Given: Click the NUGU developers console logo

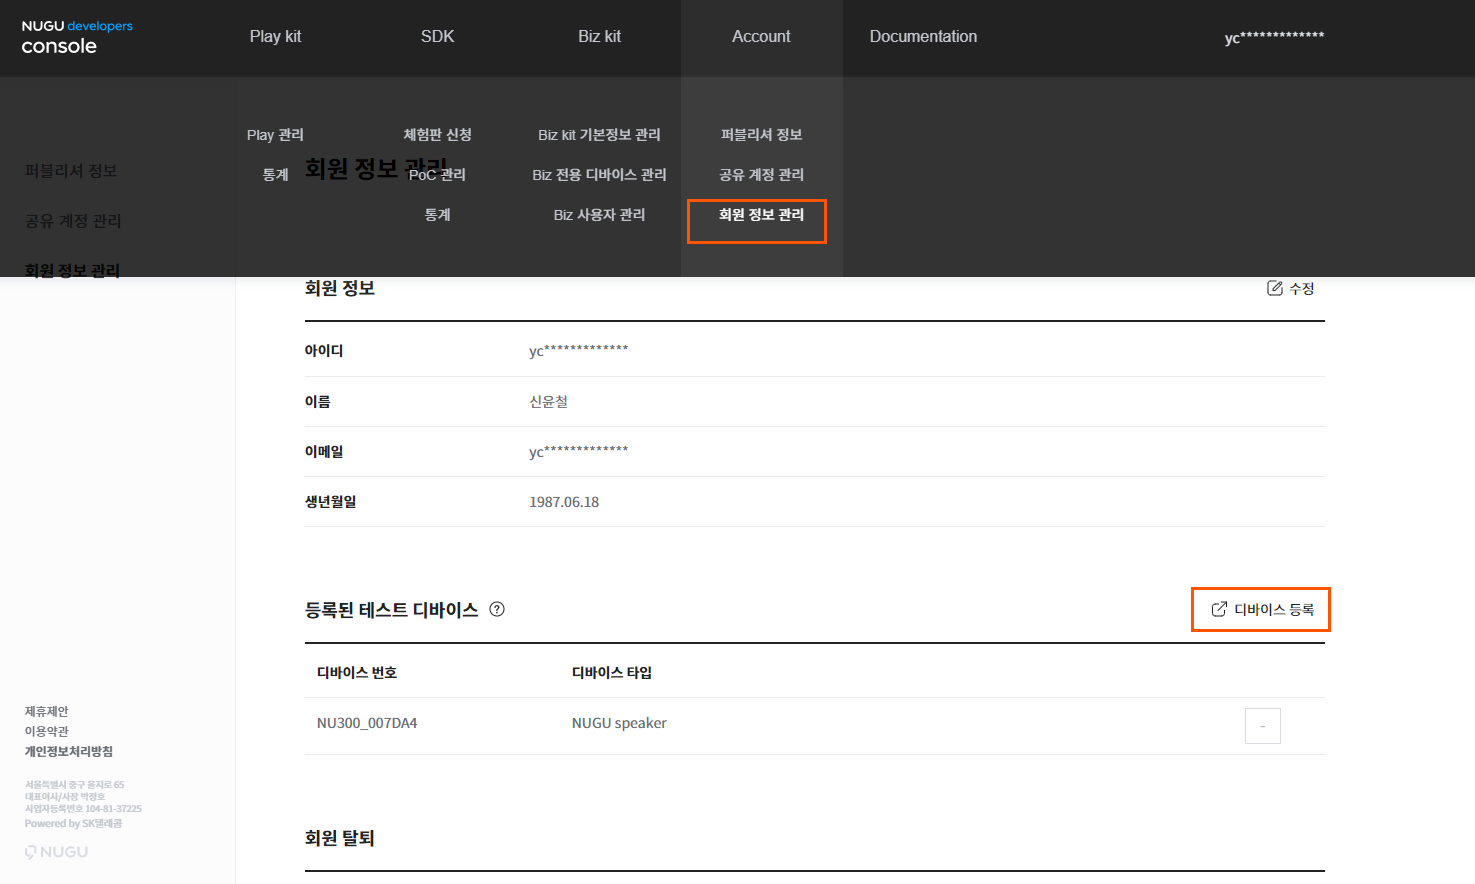Looking at the screenshot, I should point(76,37).
